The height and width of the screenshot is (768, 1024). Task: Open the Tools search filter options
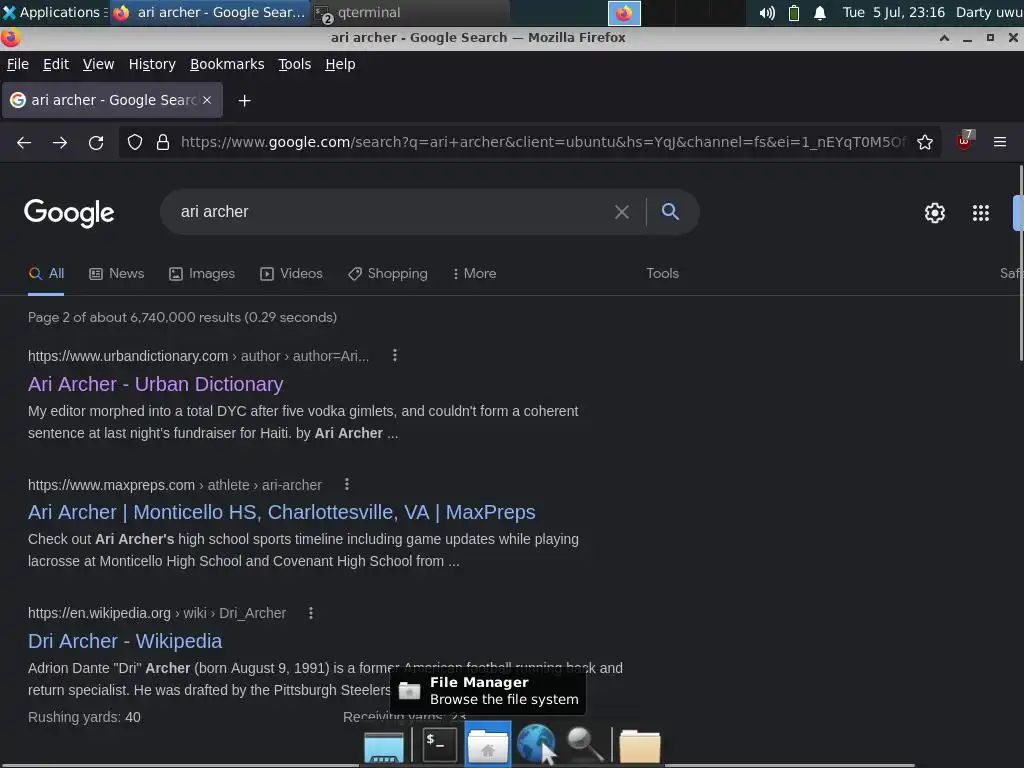coord(662,274)
